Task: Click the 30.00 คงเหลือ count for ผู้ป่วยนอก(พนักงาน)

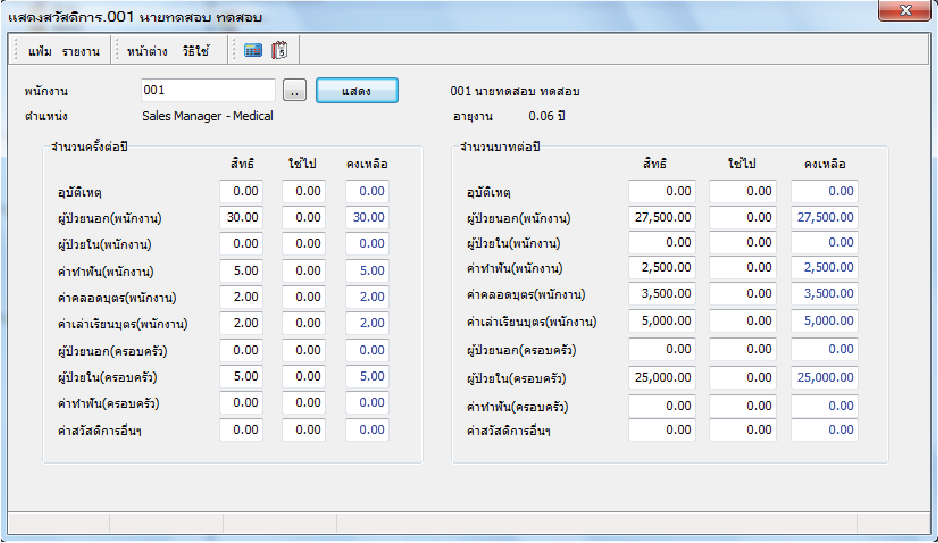Action: (367, 218)
